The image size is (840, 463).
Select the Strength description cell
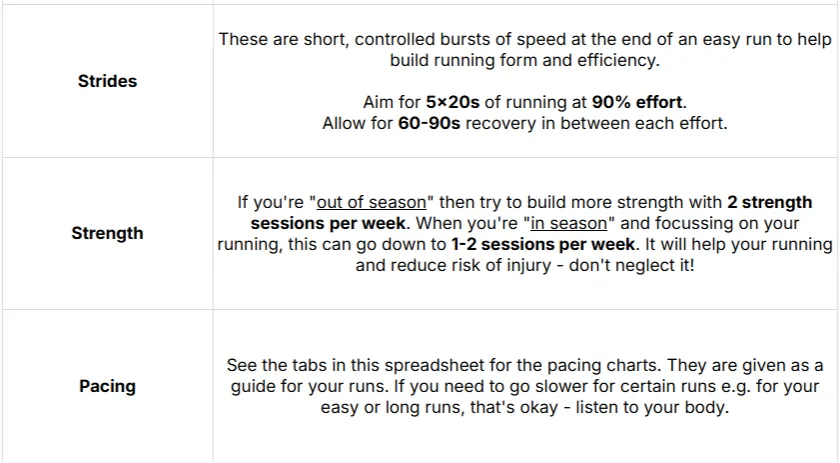[x=525, y=233]
